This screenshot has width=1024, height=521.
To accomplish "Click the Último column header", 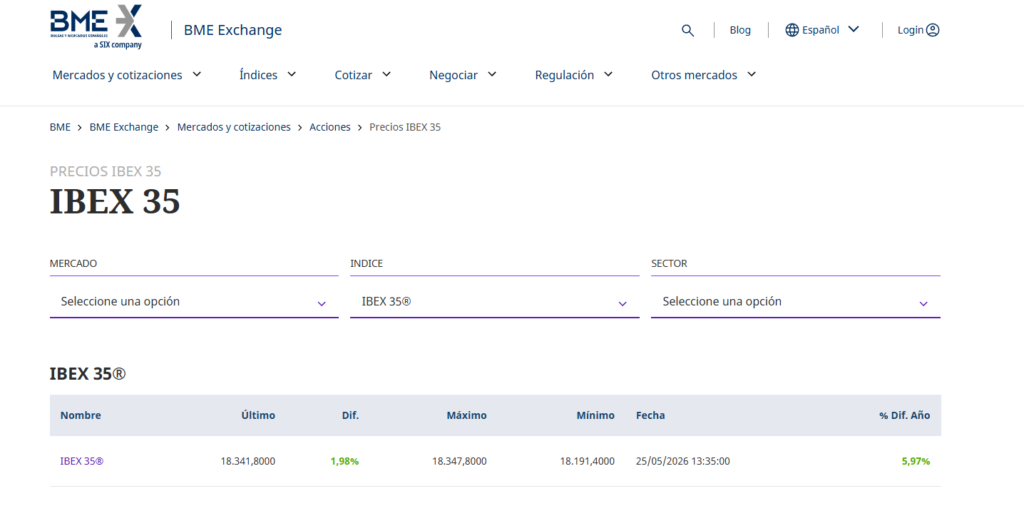I will click(258, 415).
